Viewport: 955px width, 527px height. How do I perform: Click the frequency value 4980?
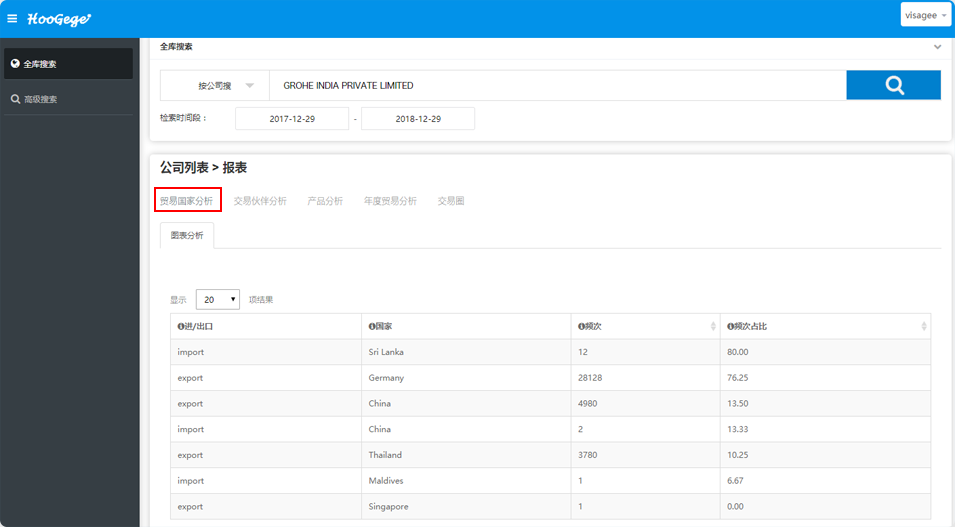(x=588, y=403)
